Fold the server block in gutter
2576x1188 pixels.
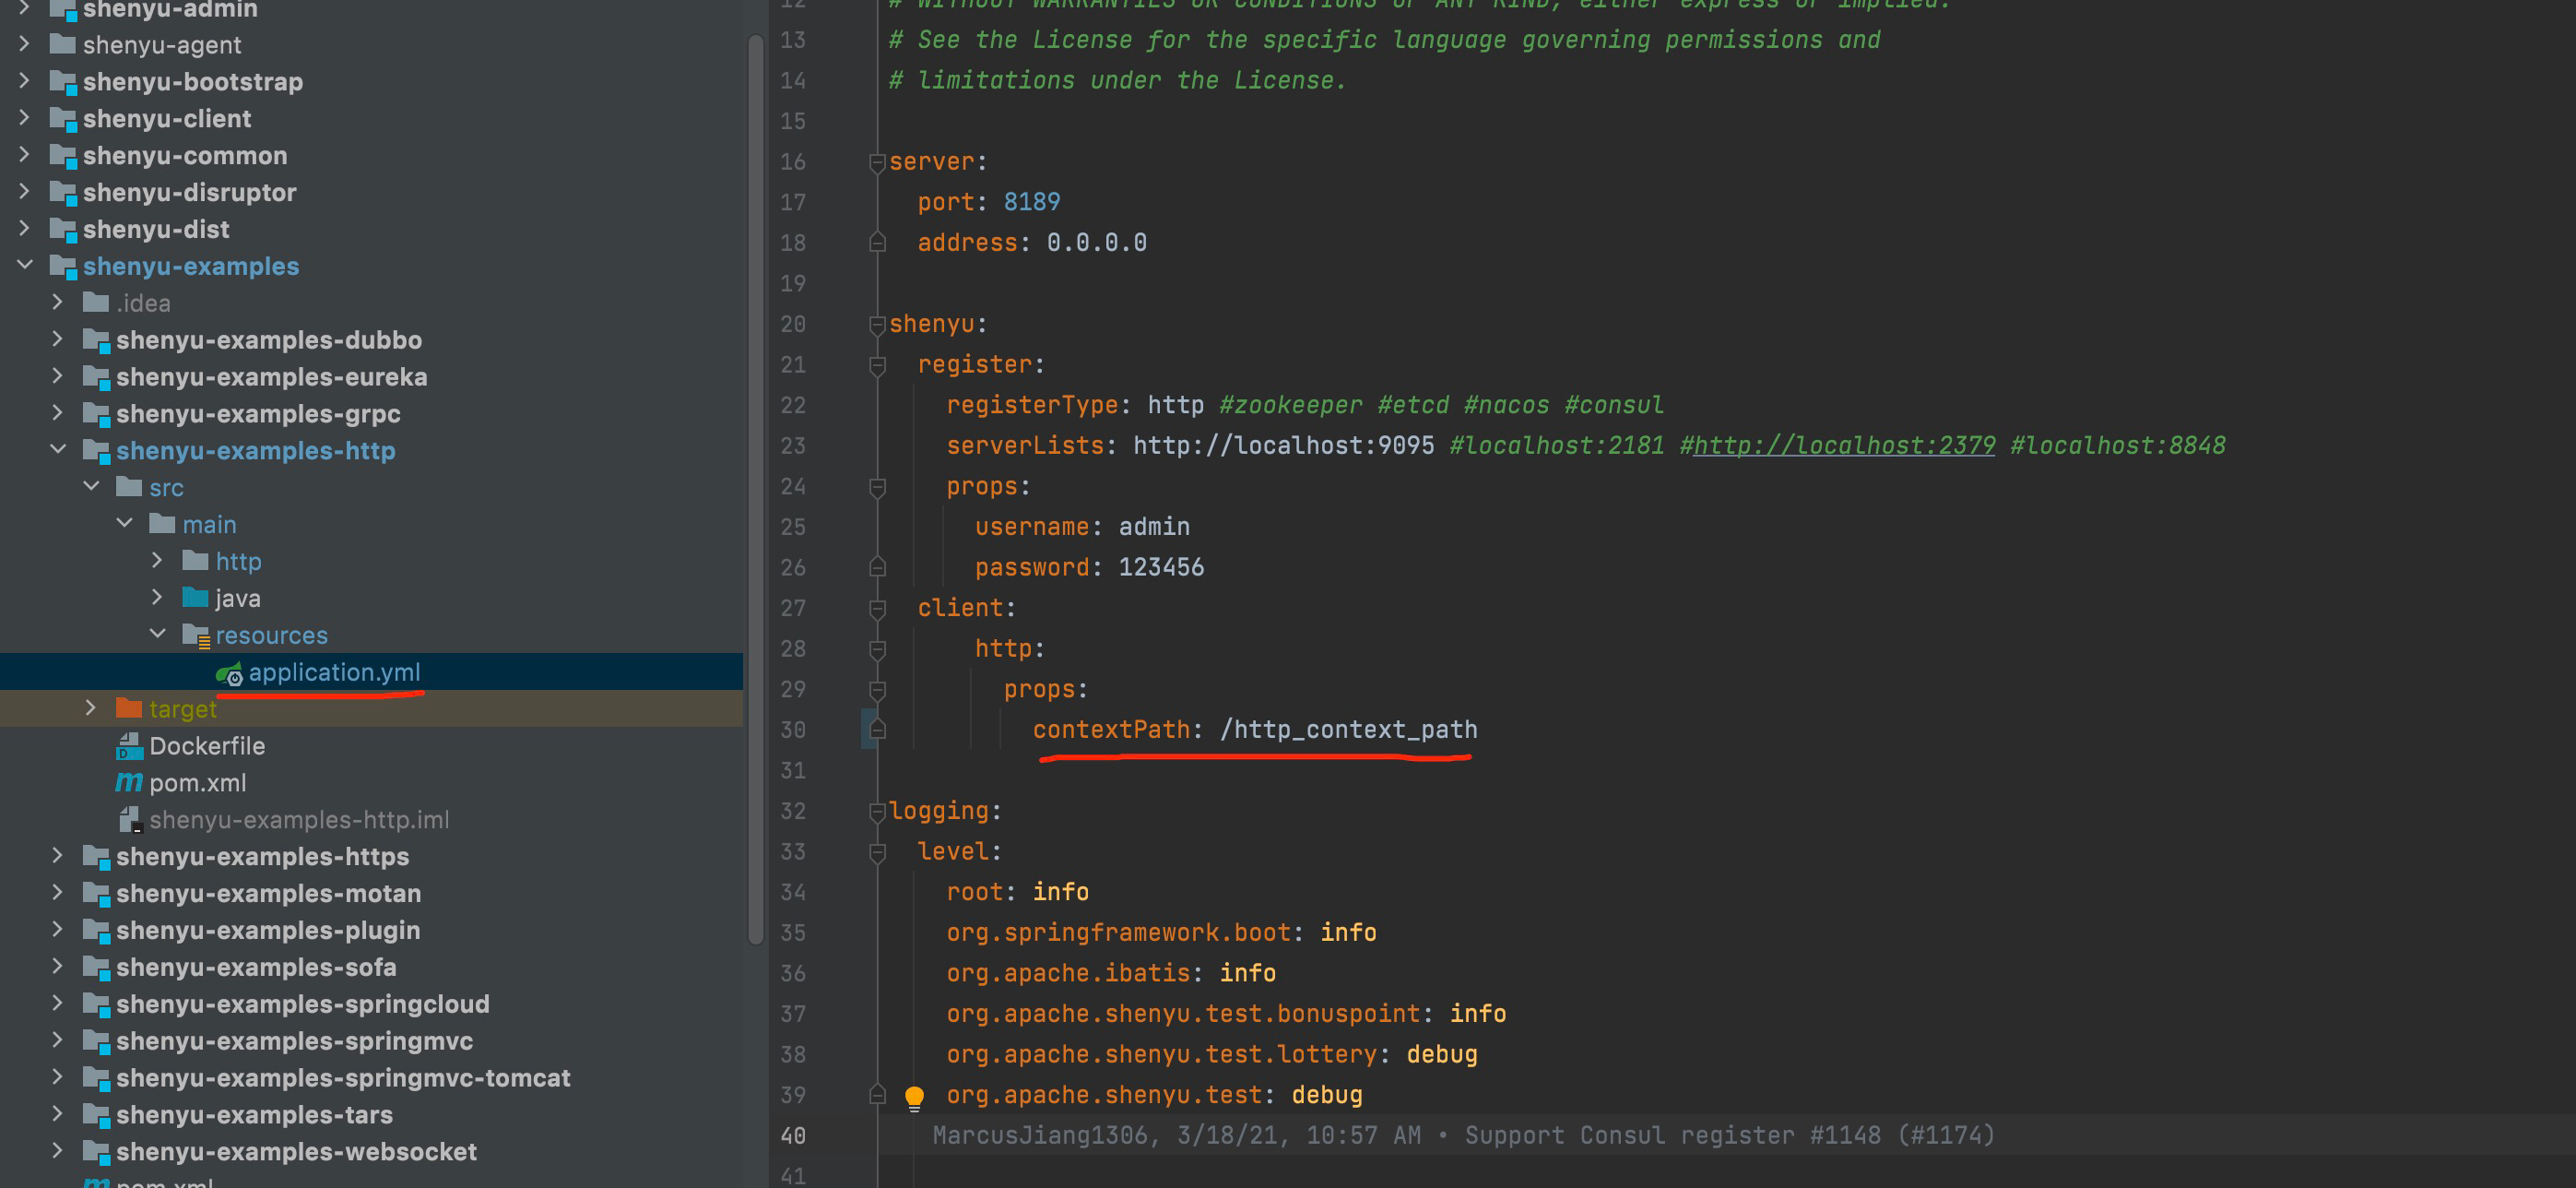[877, 162]
